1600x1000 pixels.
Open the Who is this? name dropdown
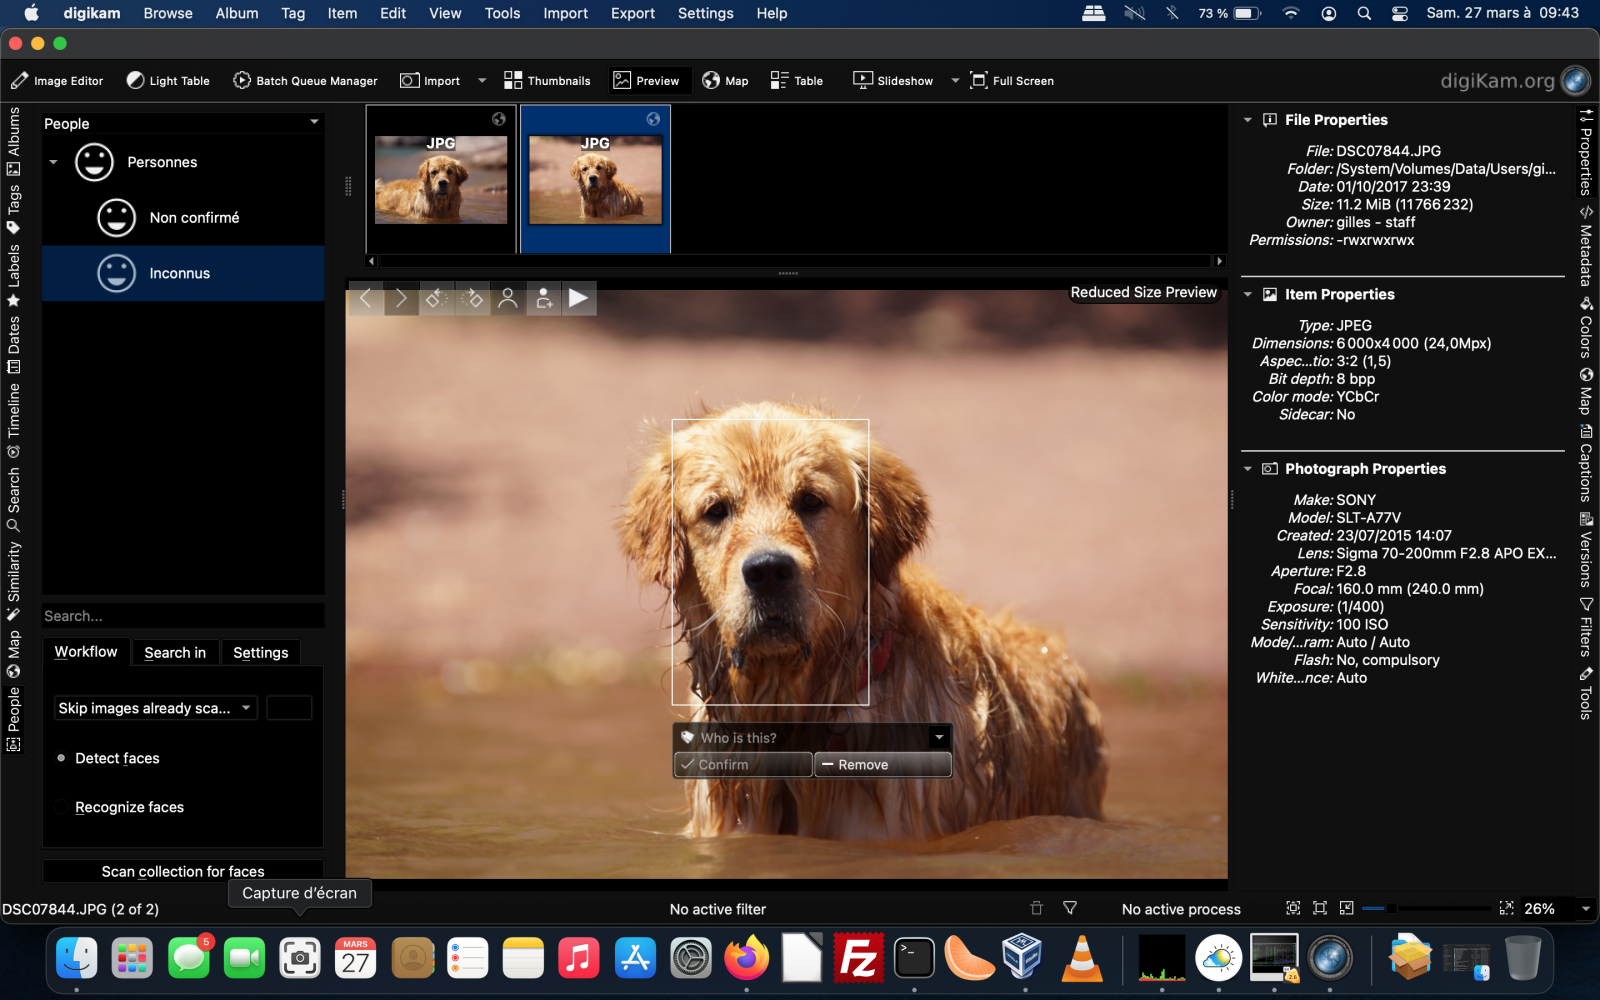point(938,737)
